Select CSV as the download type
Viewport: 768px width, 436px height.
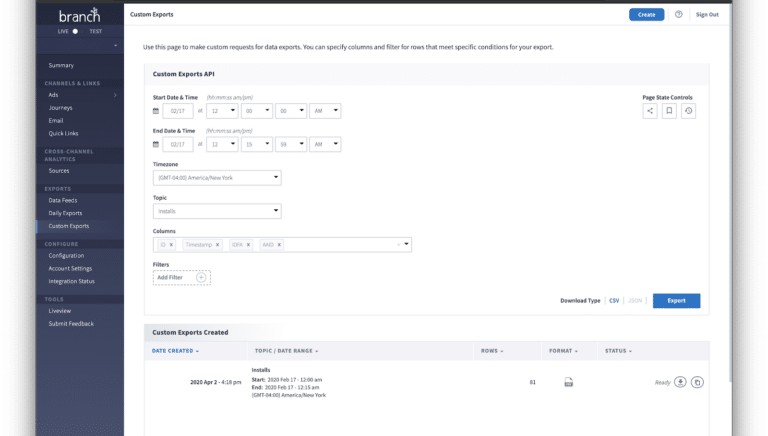coord(614,300)
